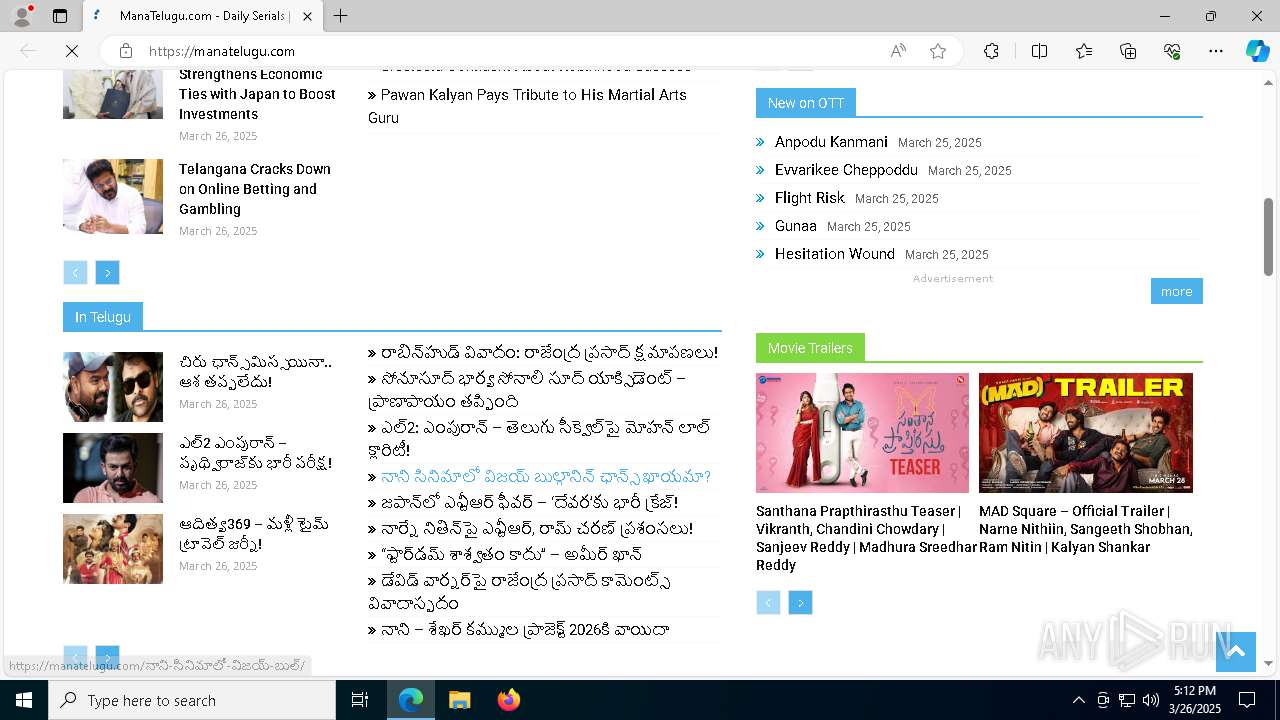Open Telugu article thumbnail with sunglasses man
The width and height of the screenshot is (1280, 720).
point(113,387)
